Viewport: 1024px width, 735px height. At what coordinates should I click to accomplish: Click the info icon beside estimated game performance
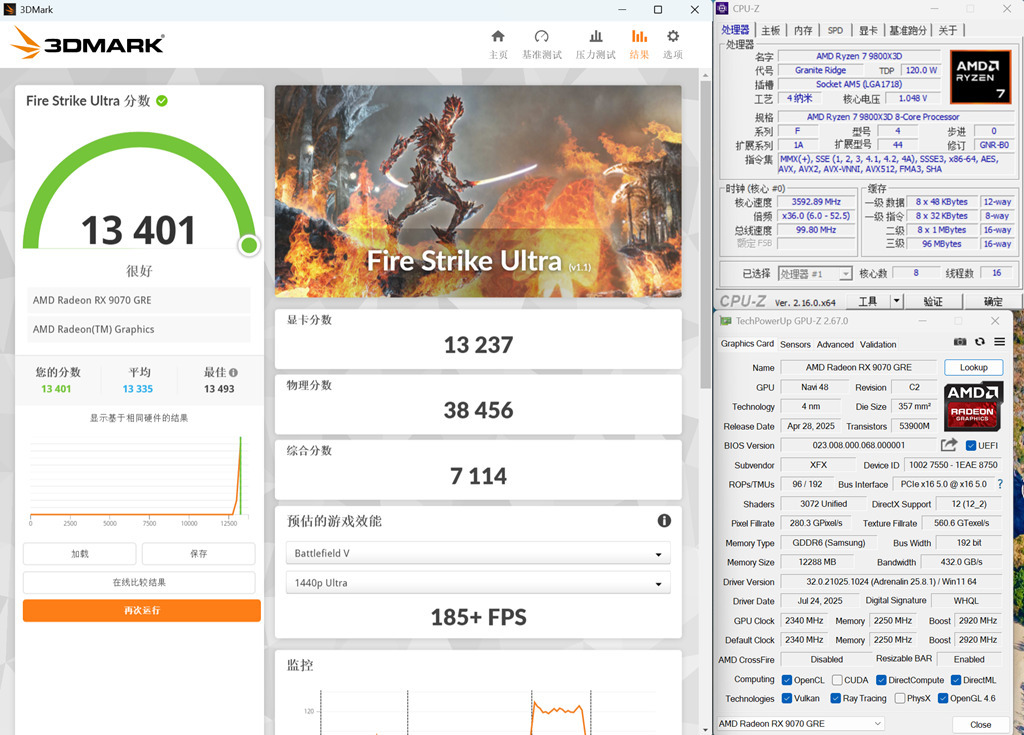coord(664,521)
